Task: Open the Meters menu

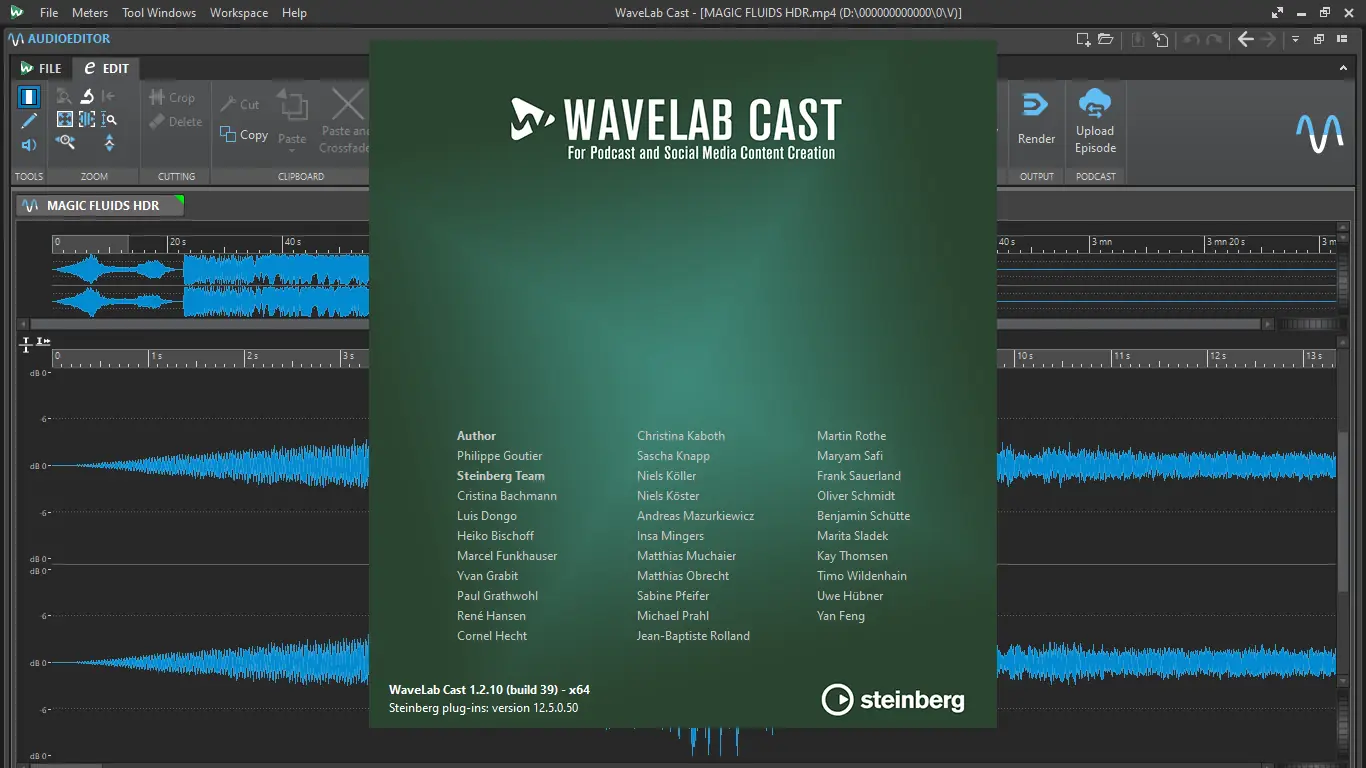Action: (x=90, y=13)
